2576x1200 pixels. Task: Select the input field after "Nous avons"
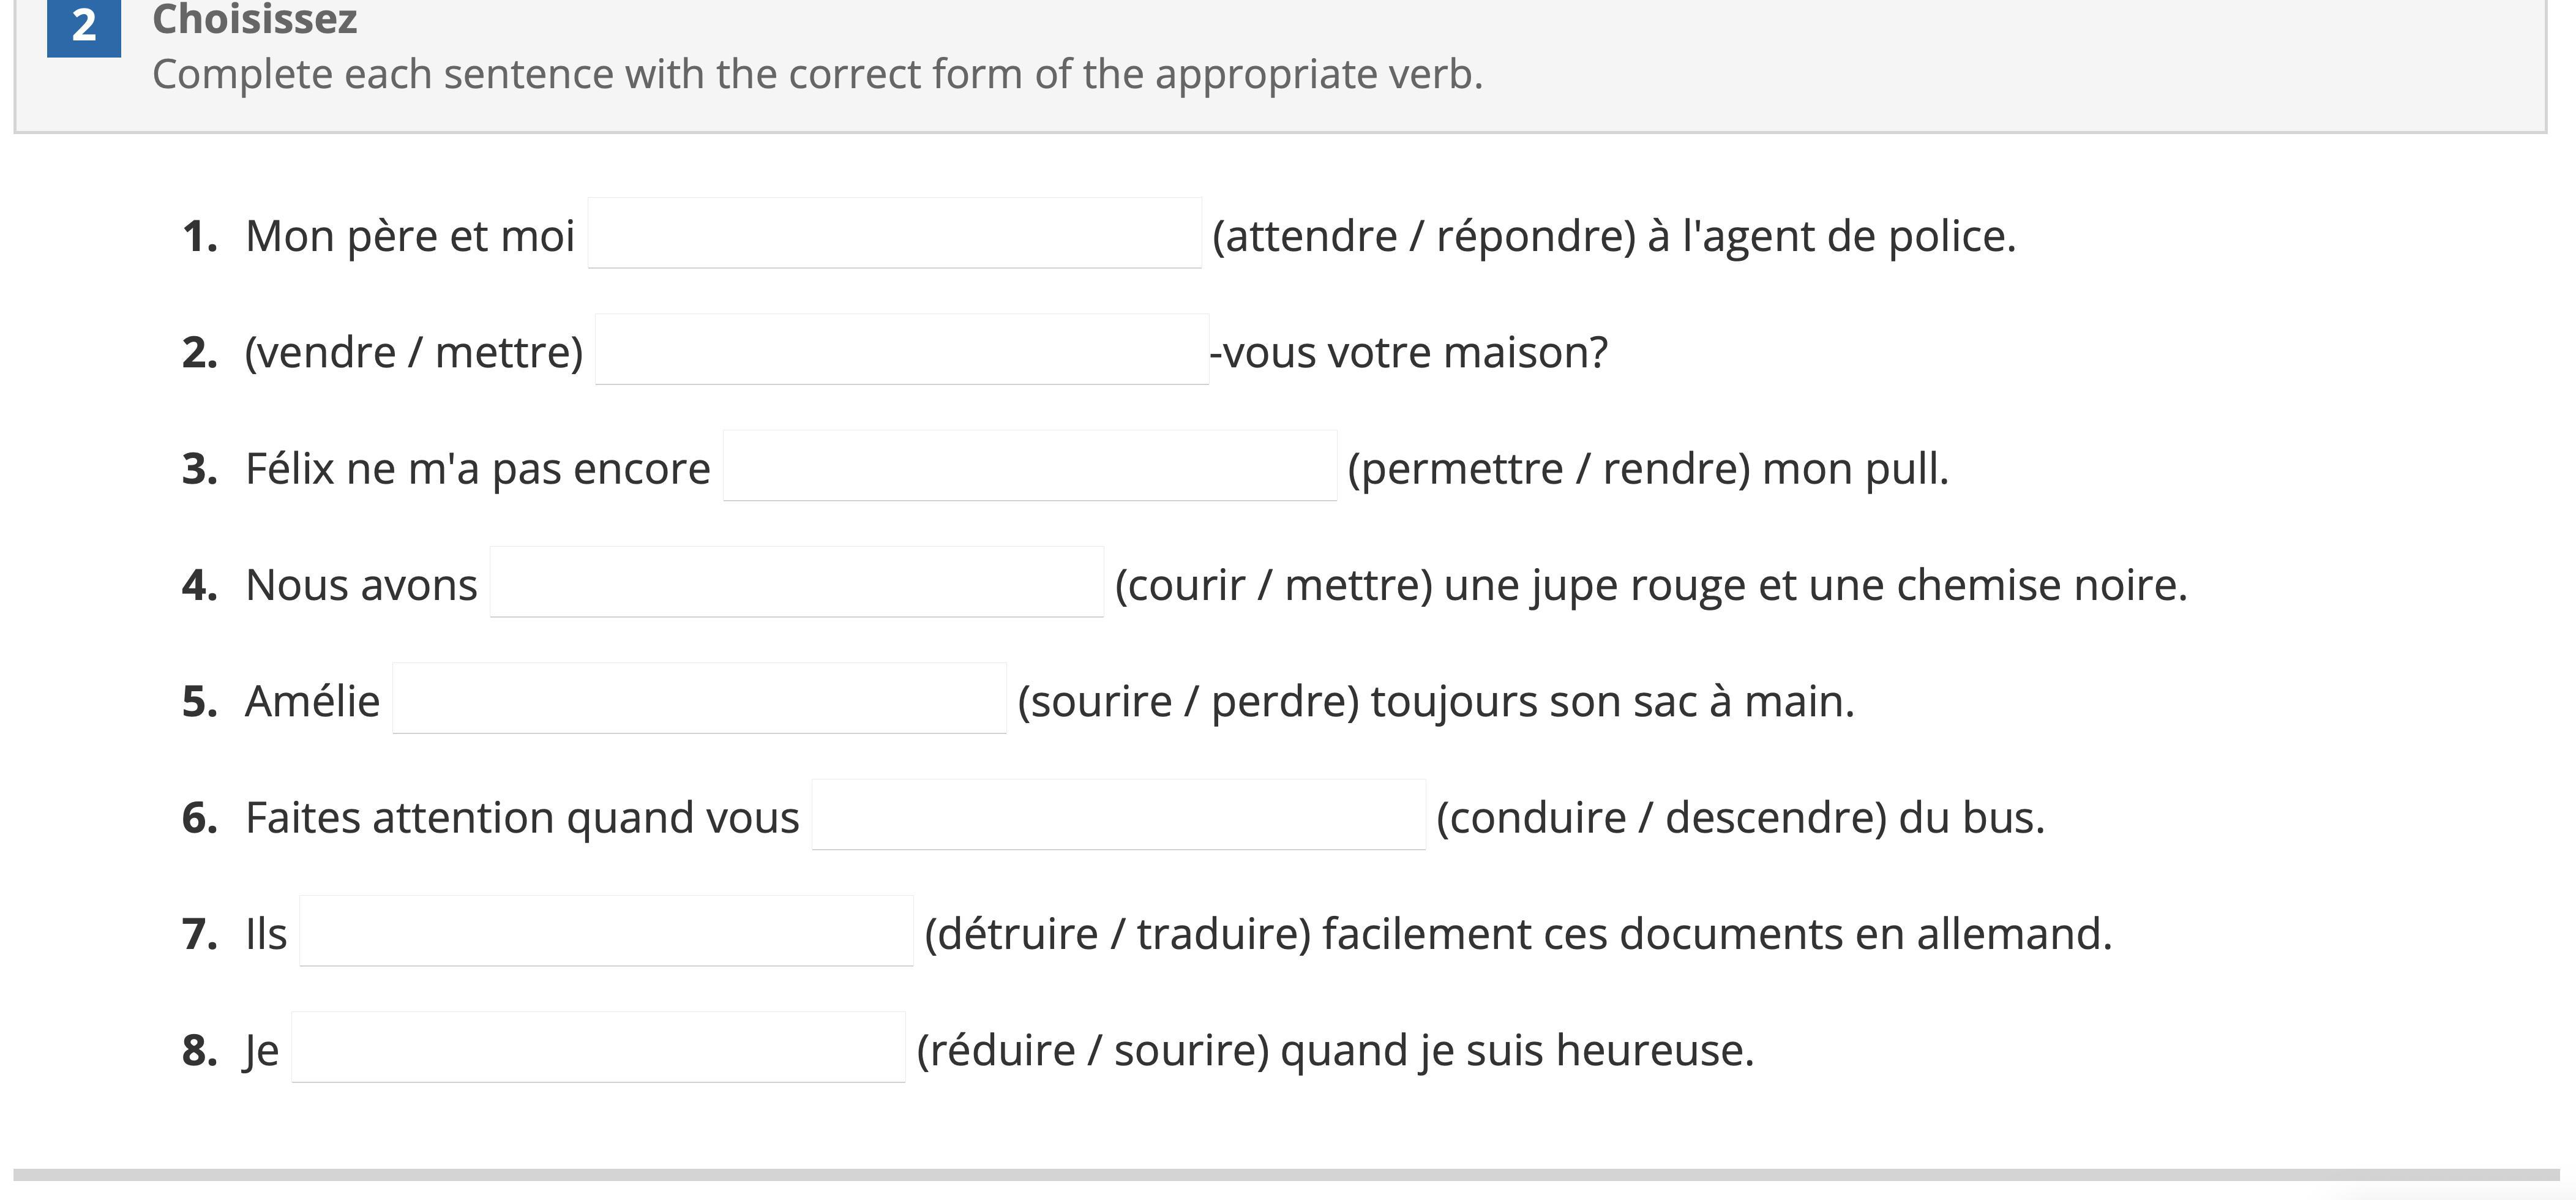(796, 583)
